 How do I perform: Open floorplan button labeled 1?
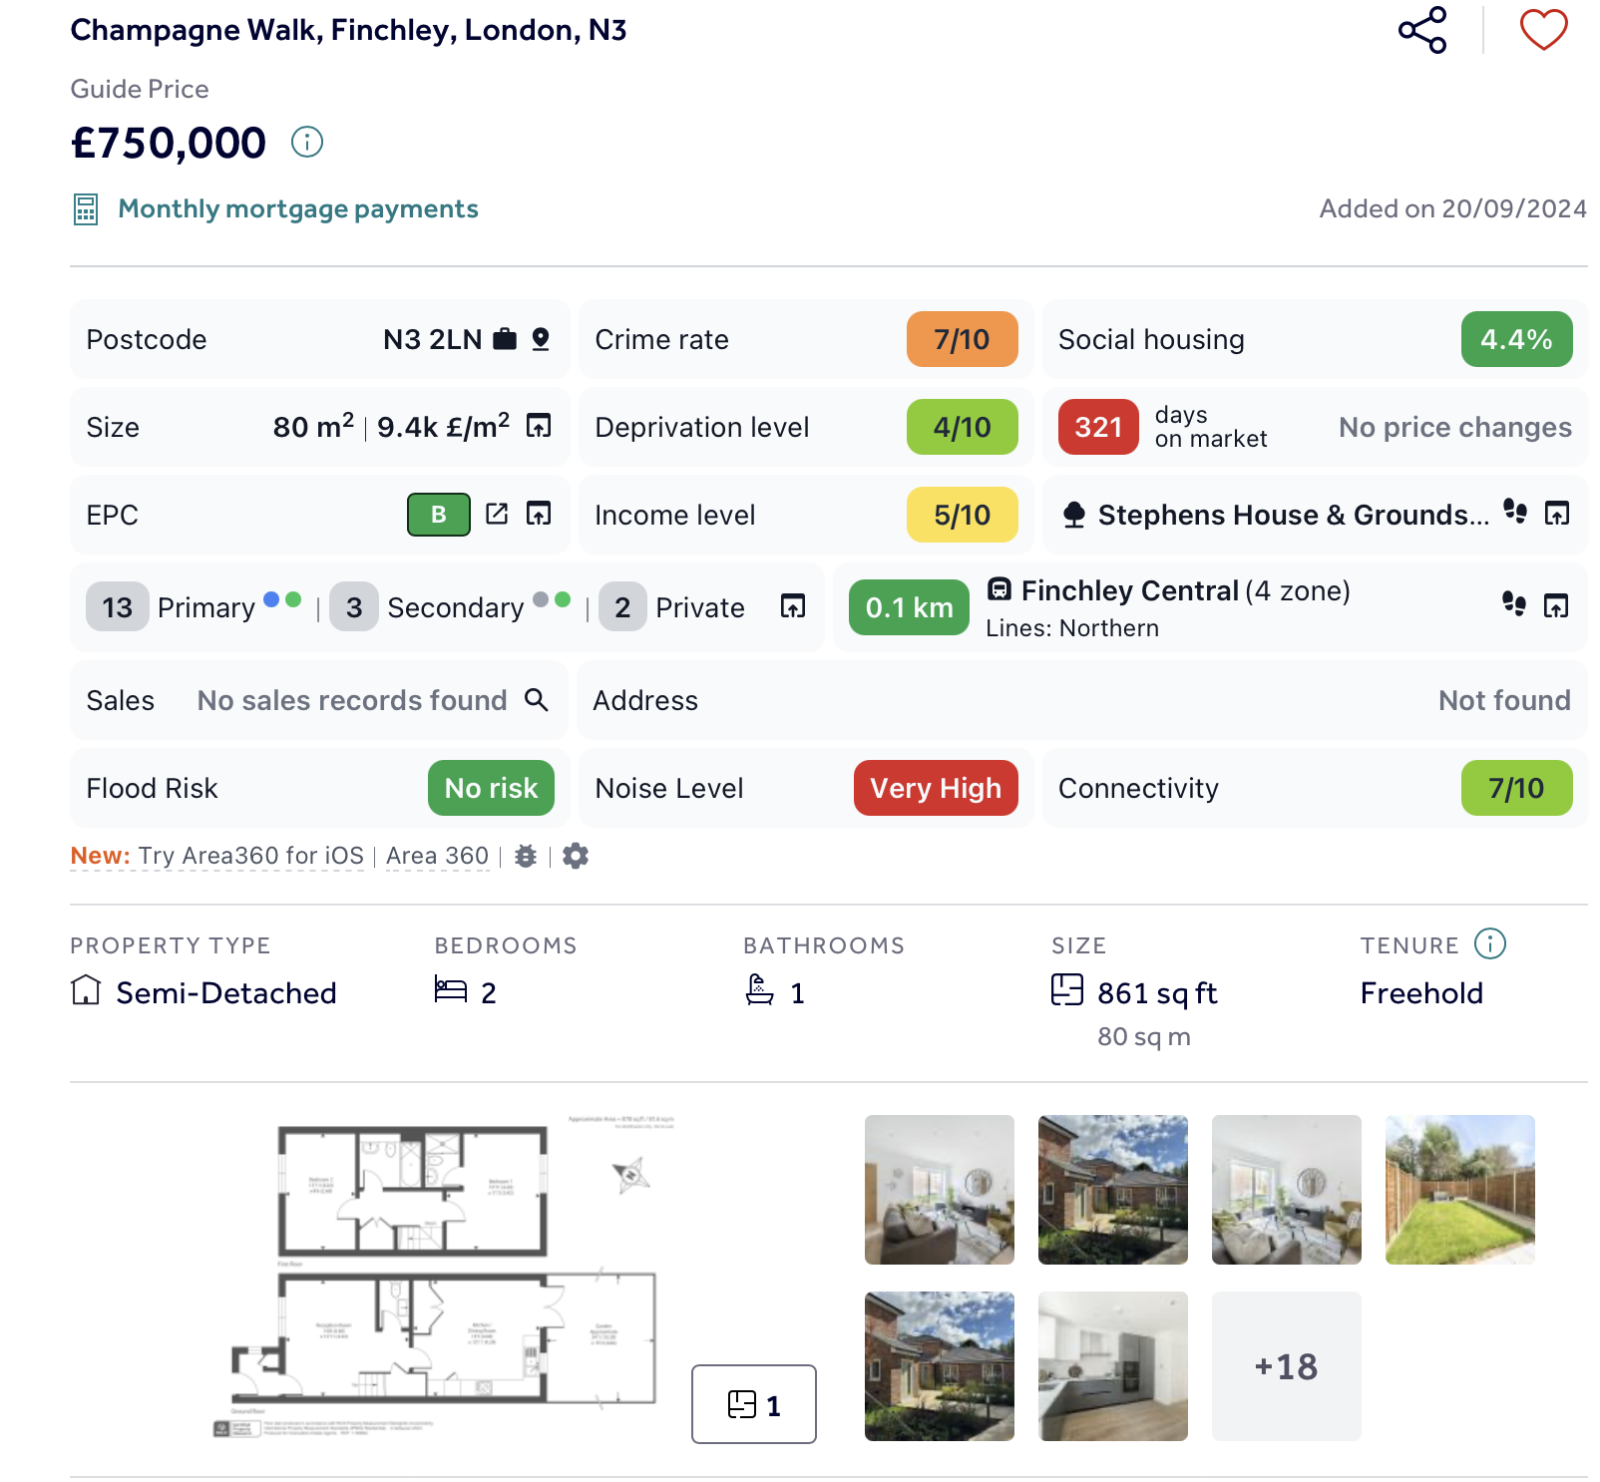pos(754,1404)
